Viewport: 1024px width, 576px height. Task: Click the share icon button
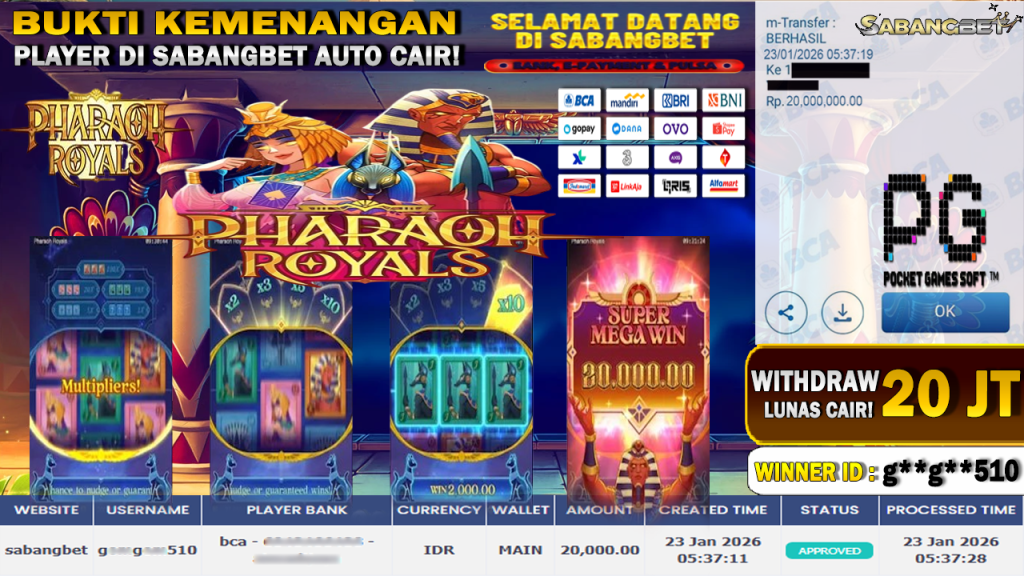click(786, 313)
